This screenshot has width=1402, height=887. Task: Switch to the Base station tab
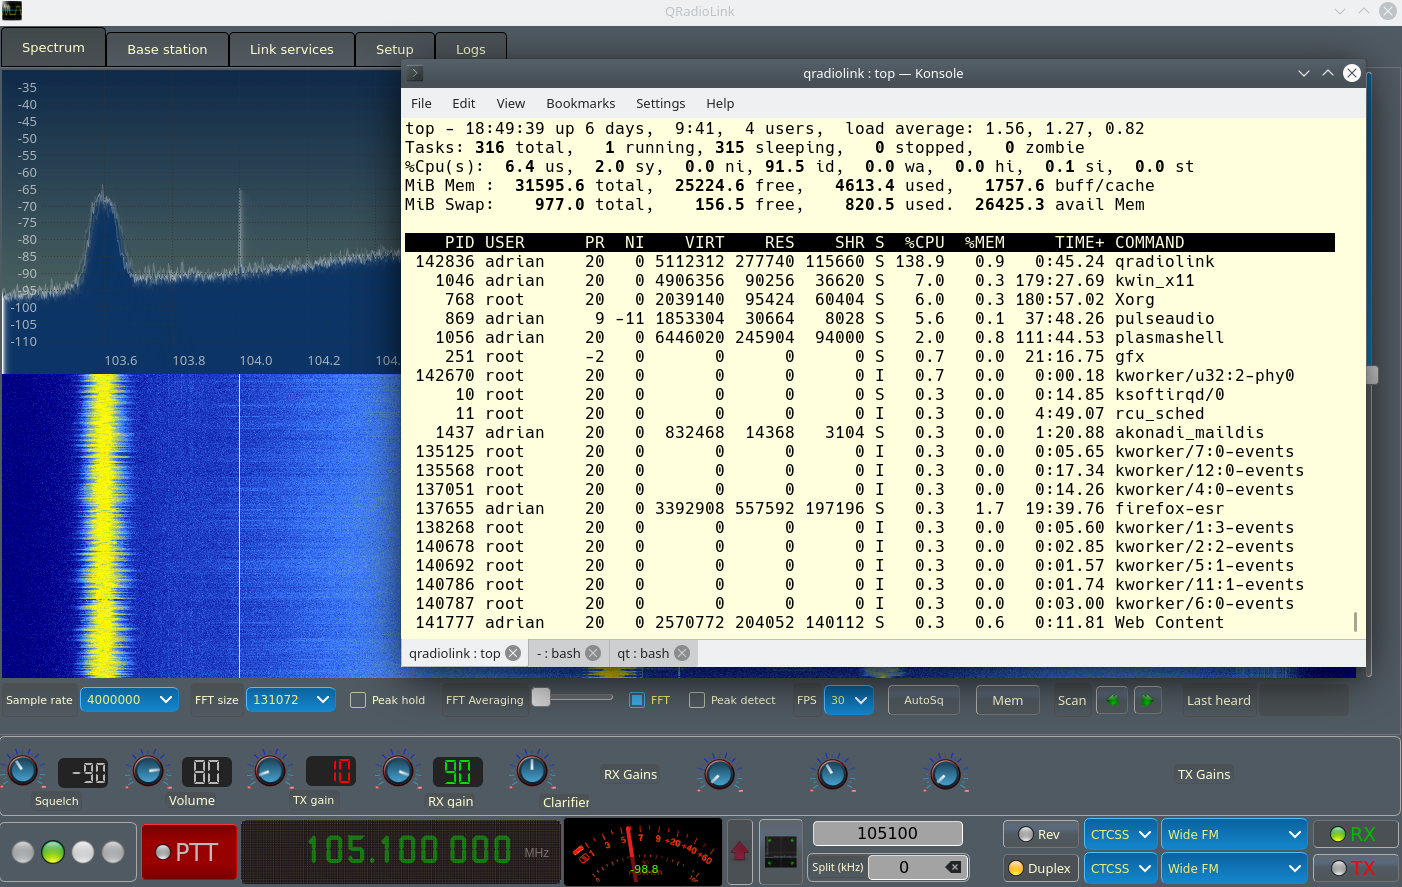coord(166,48)
